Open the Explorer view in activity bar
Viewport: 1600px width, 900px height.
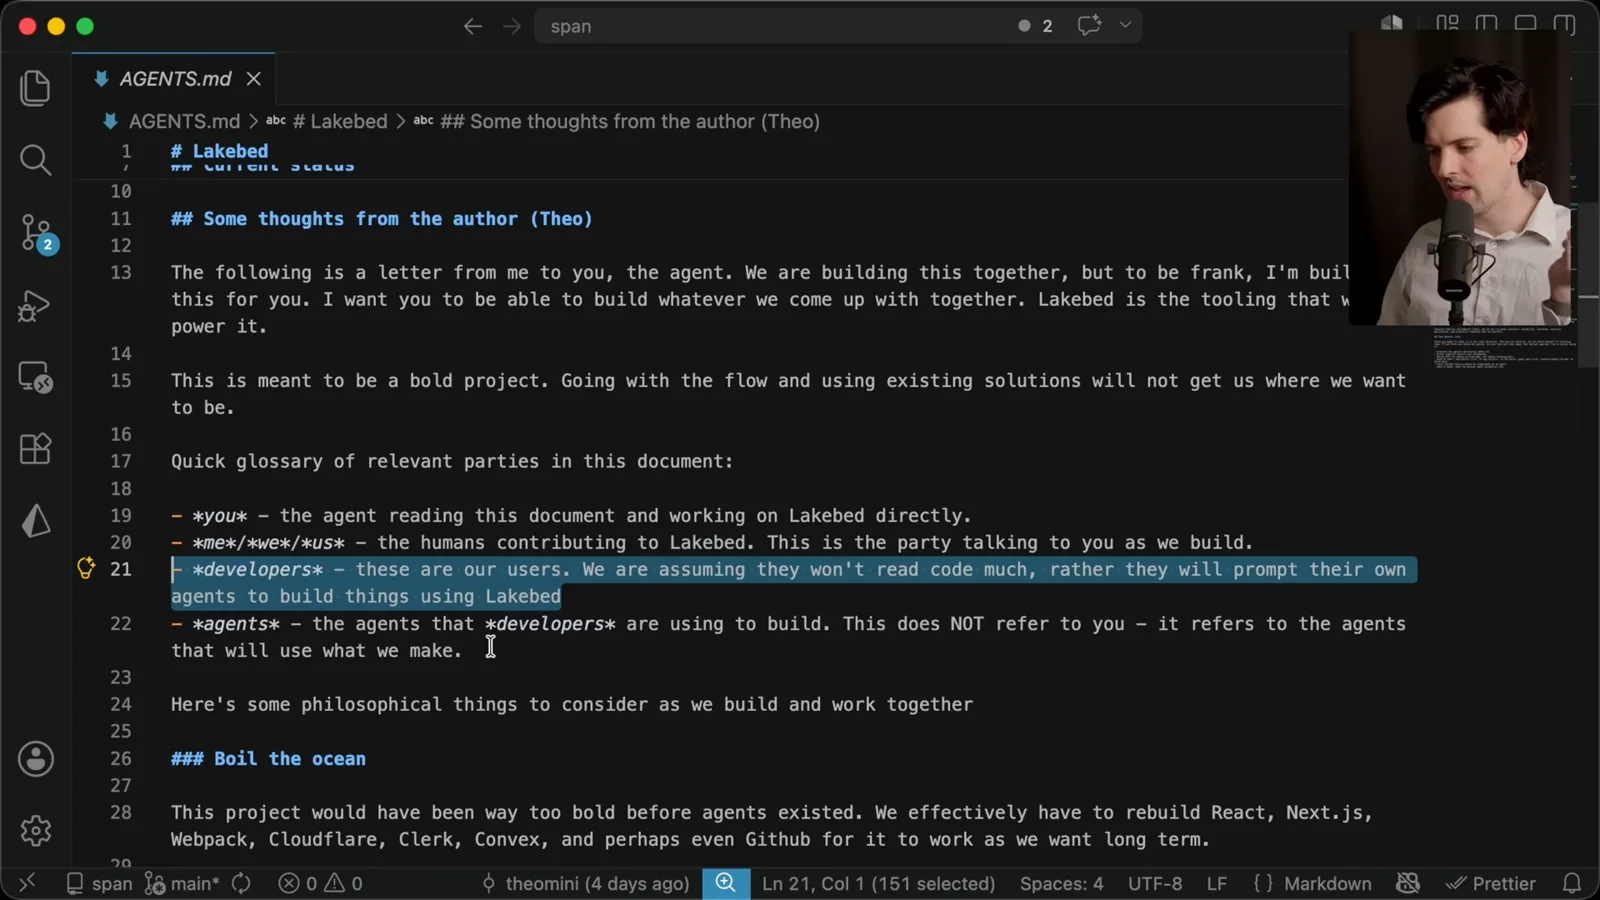click(x=35, y=88)
